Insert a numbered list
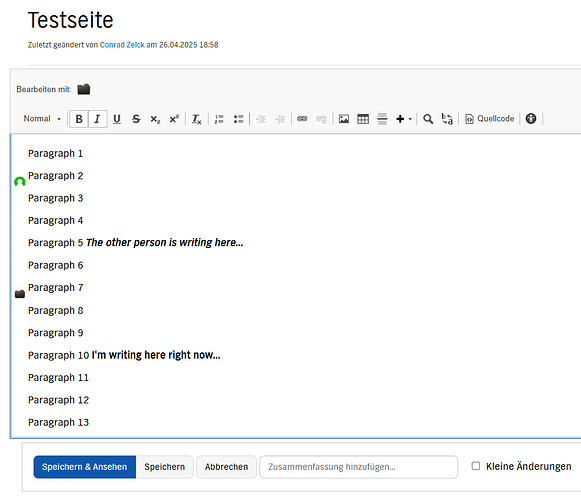The width and height of the screenshot is (581, 499). 219,119
